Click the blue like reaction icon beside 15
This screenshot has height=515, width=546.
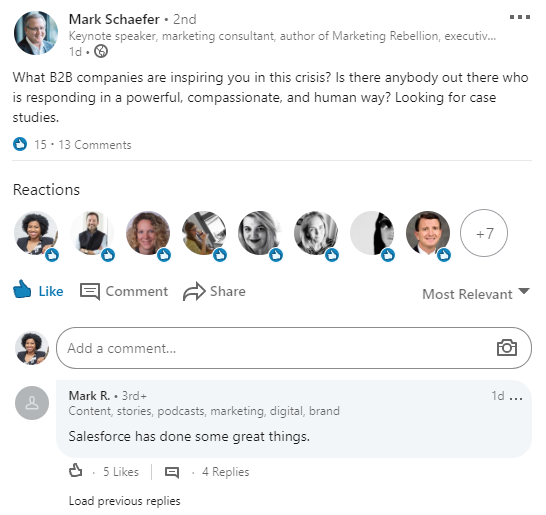coord(20,144)
